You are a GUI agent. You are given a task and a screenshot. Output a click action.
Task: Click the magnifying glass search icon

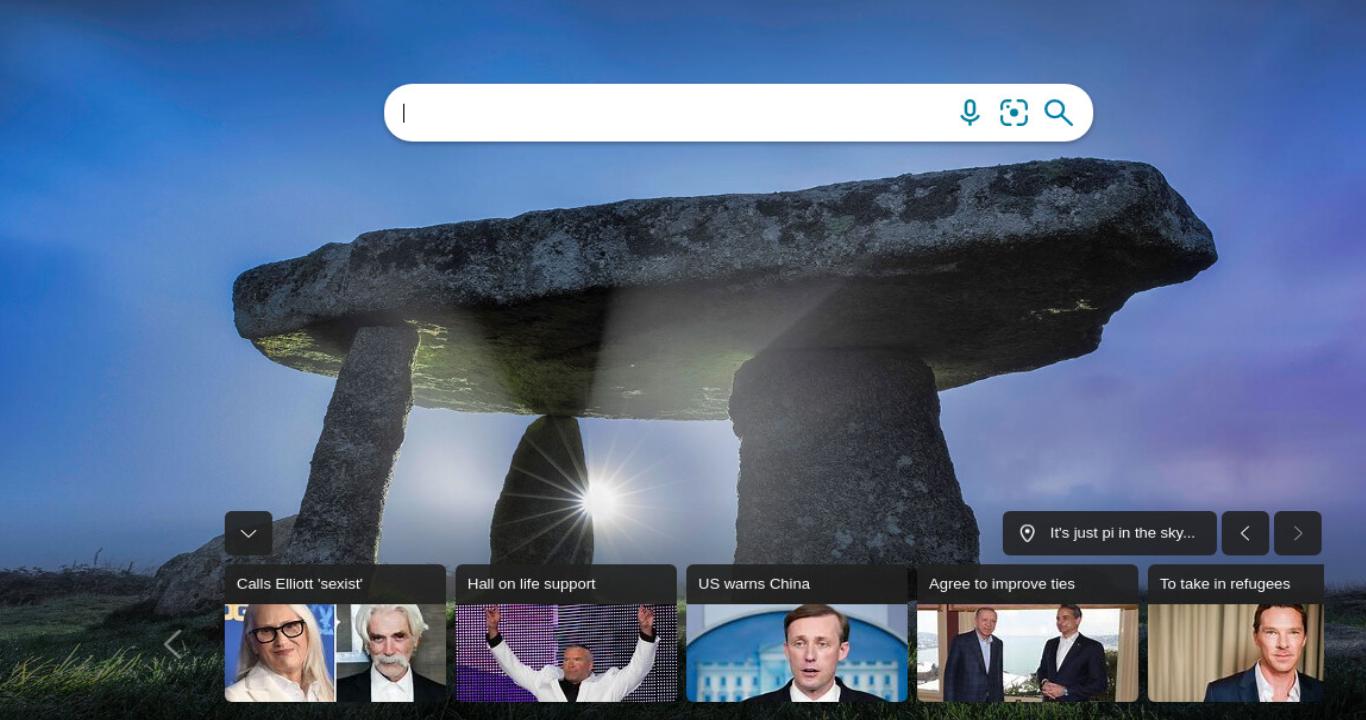point(1058,113)
